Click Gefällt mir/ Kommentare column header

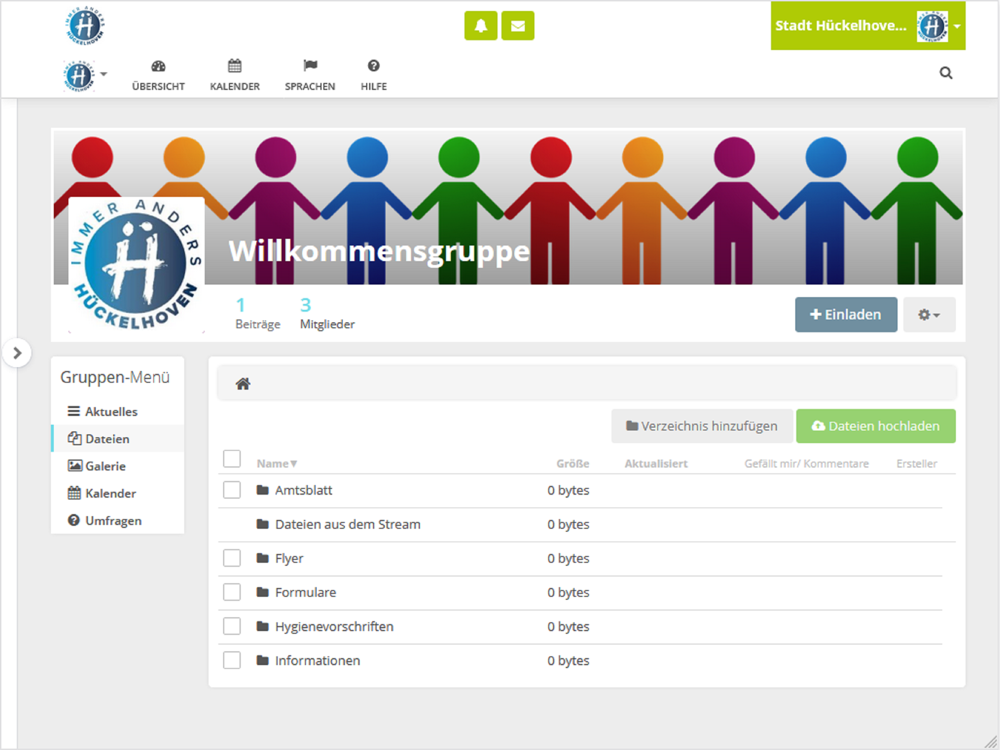[x=806, y=464]
